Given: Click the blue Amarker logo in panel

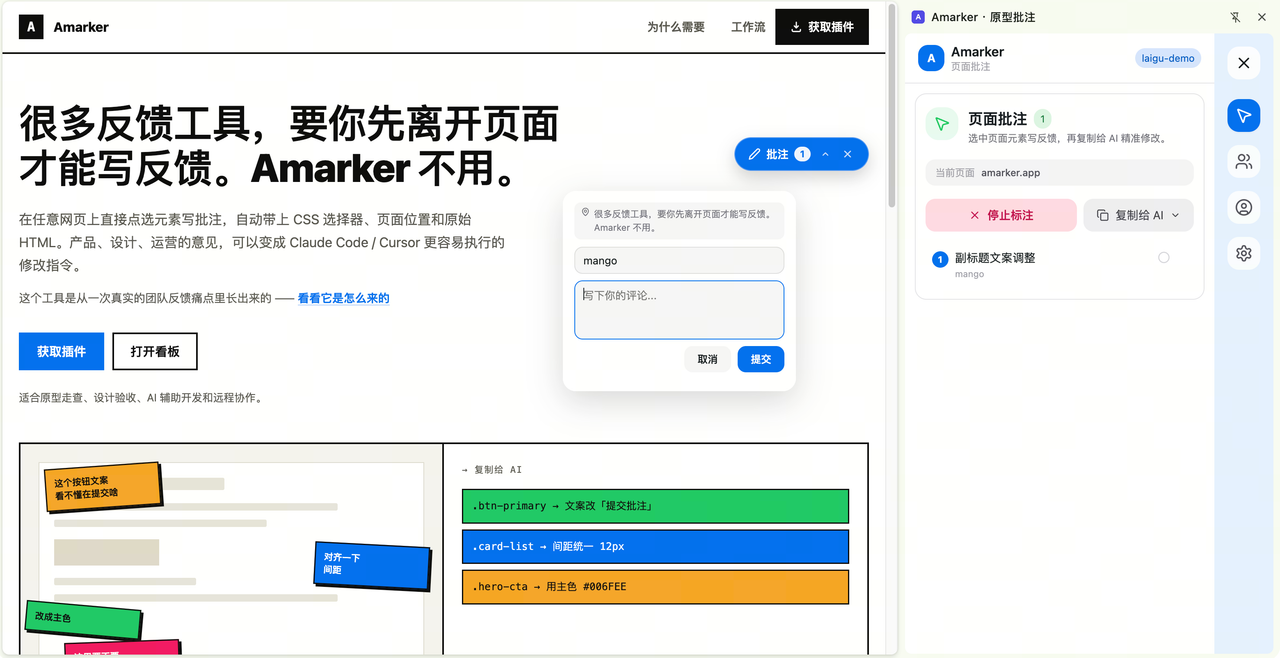Looking at the screenshot, I should tap(931, 59).
